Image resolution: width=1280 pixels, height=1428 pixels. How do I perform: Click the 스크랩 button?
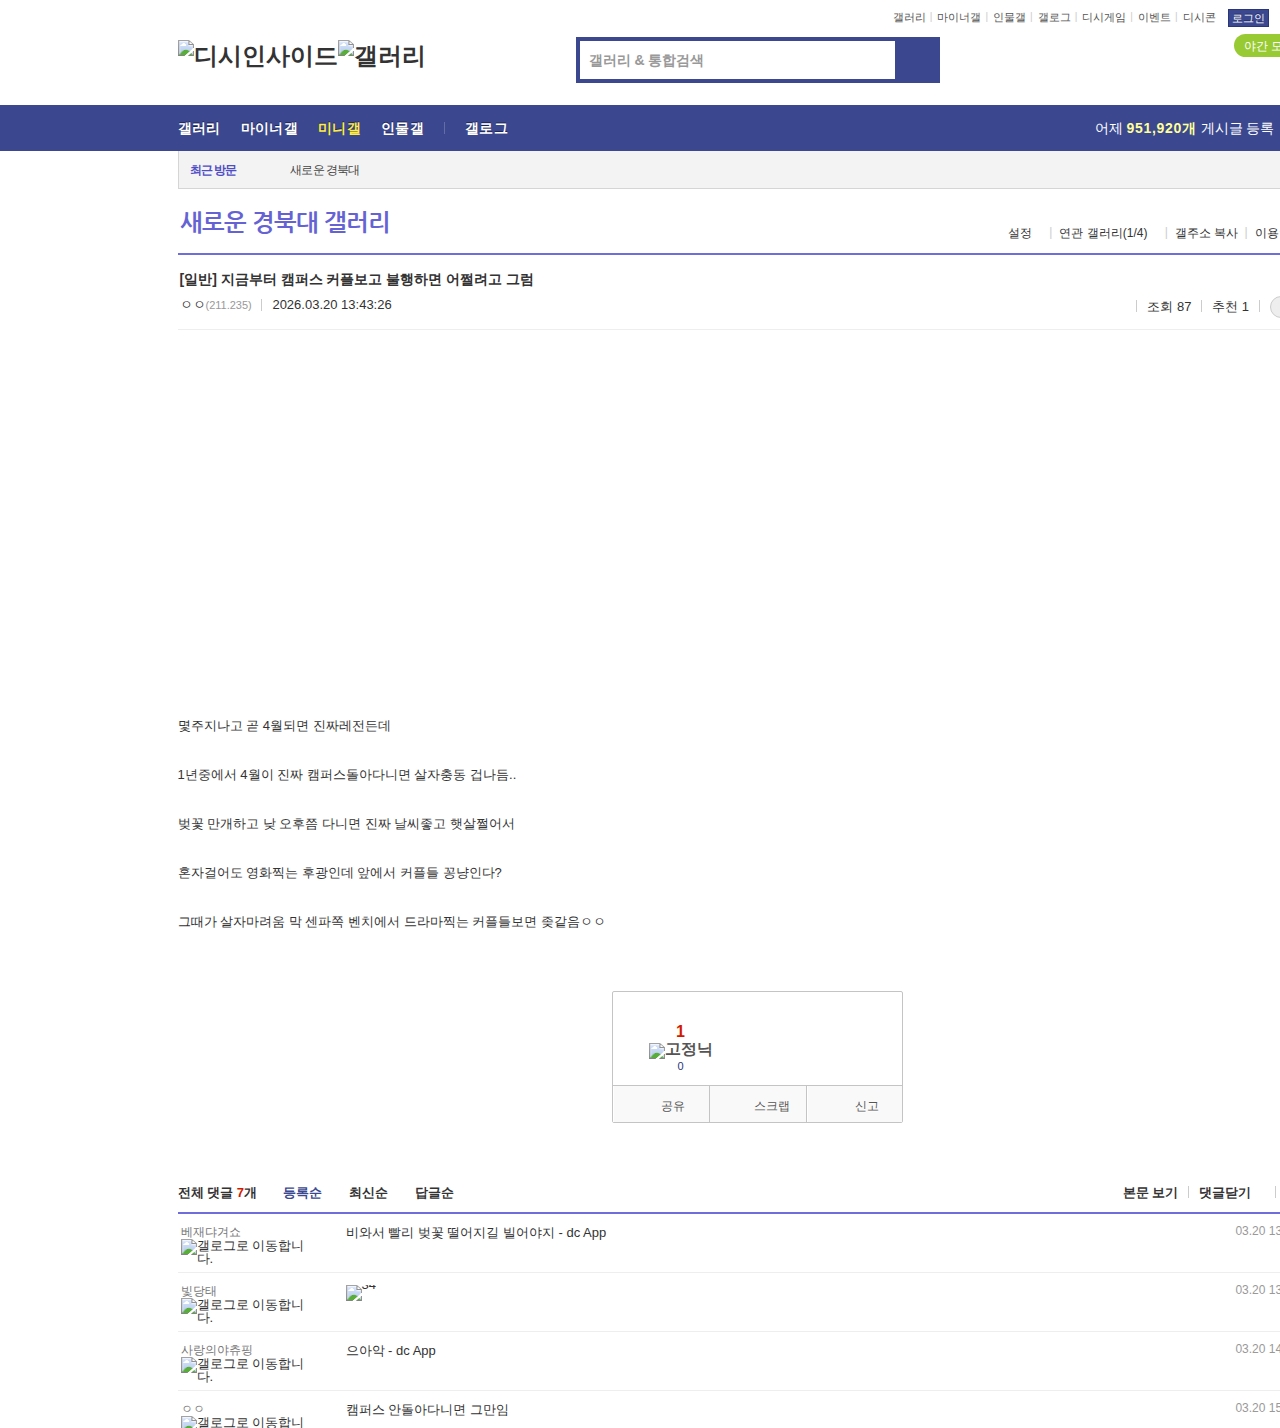click(x=771, y=1106)
